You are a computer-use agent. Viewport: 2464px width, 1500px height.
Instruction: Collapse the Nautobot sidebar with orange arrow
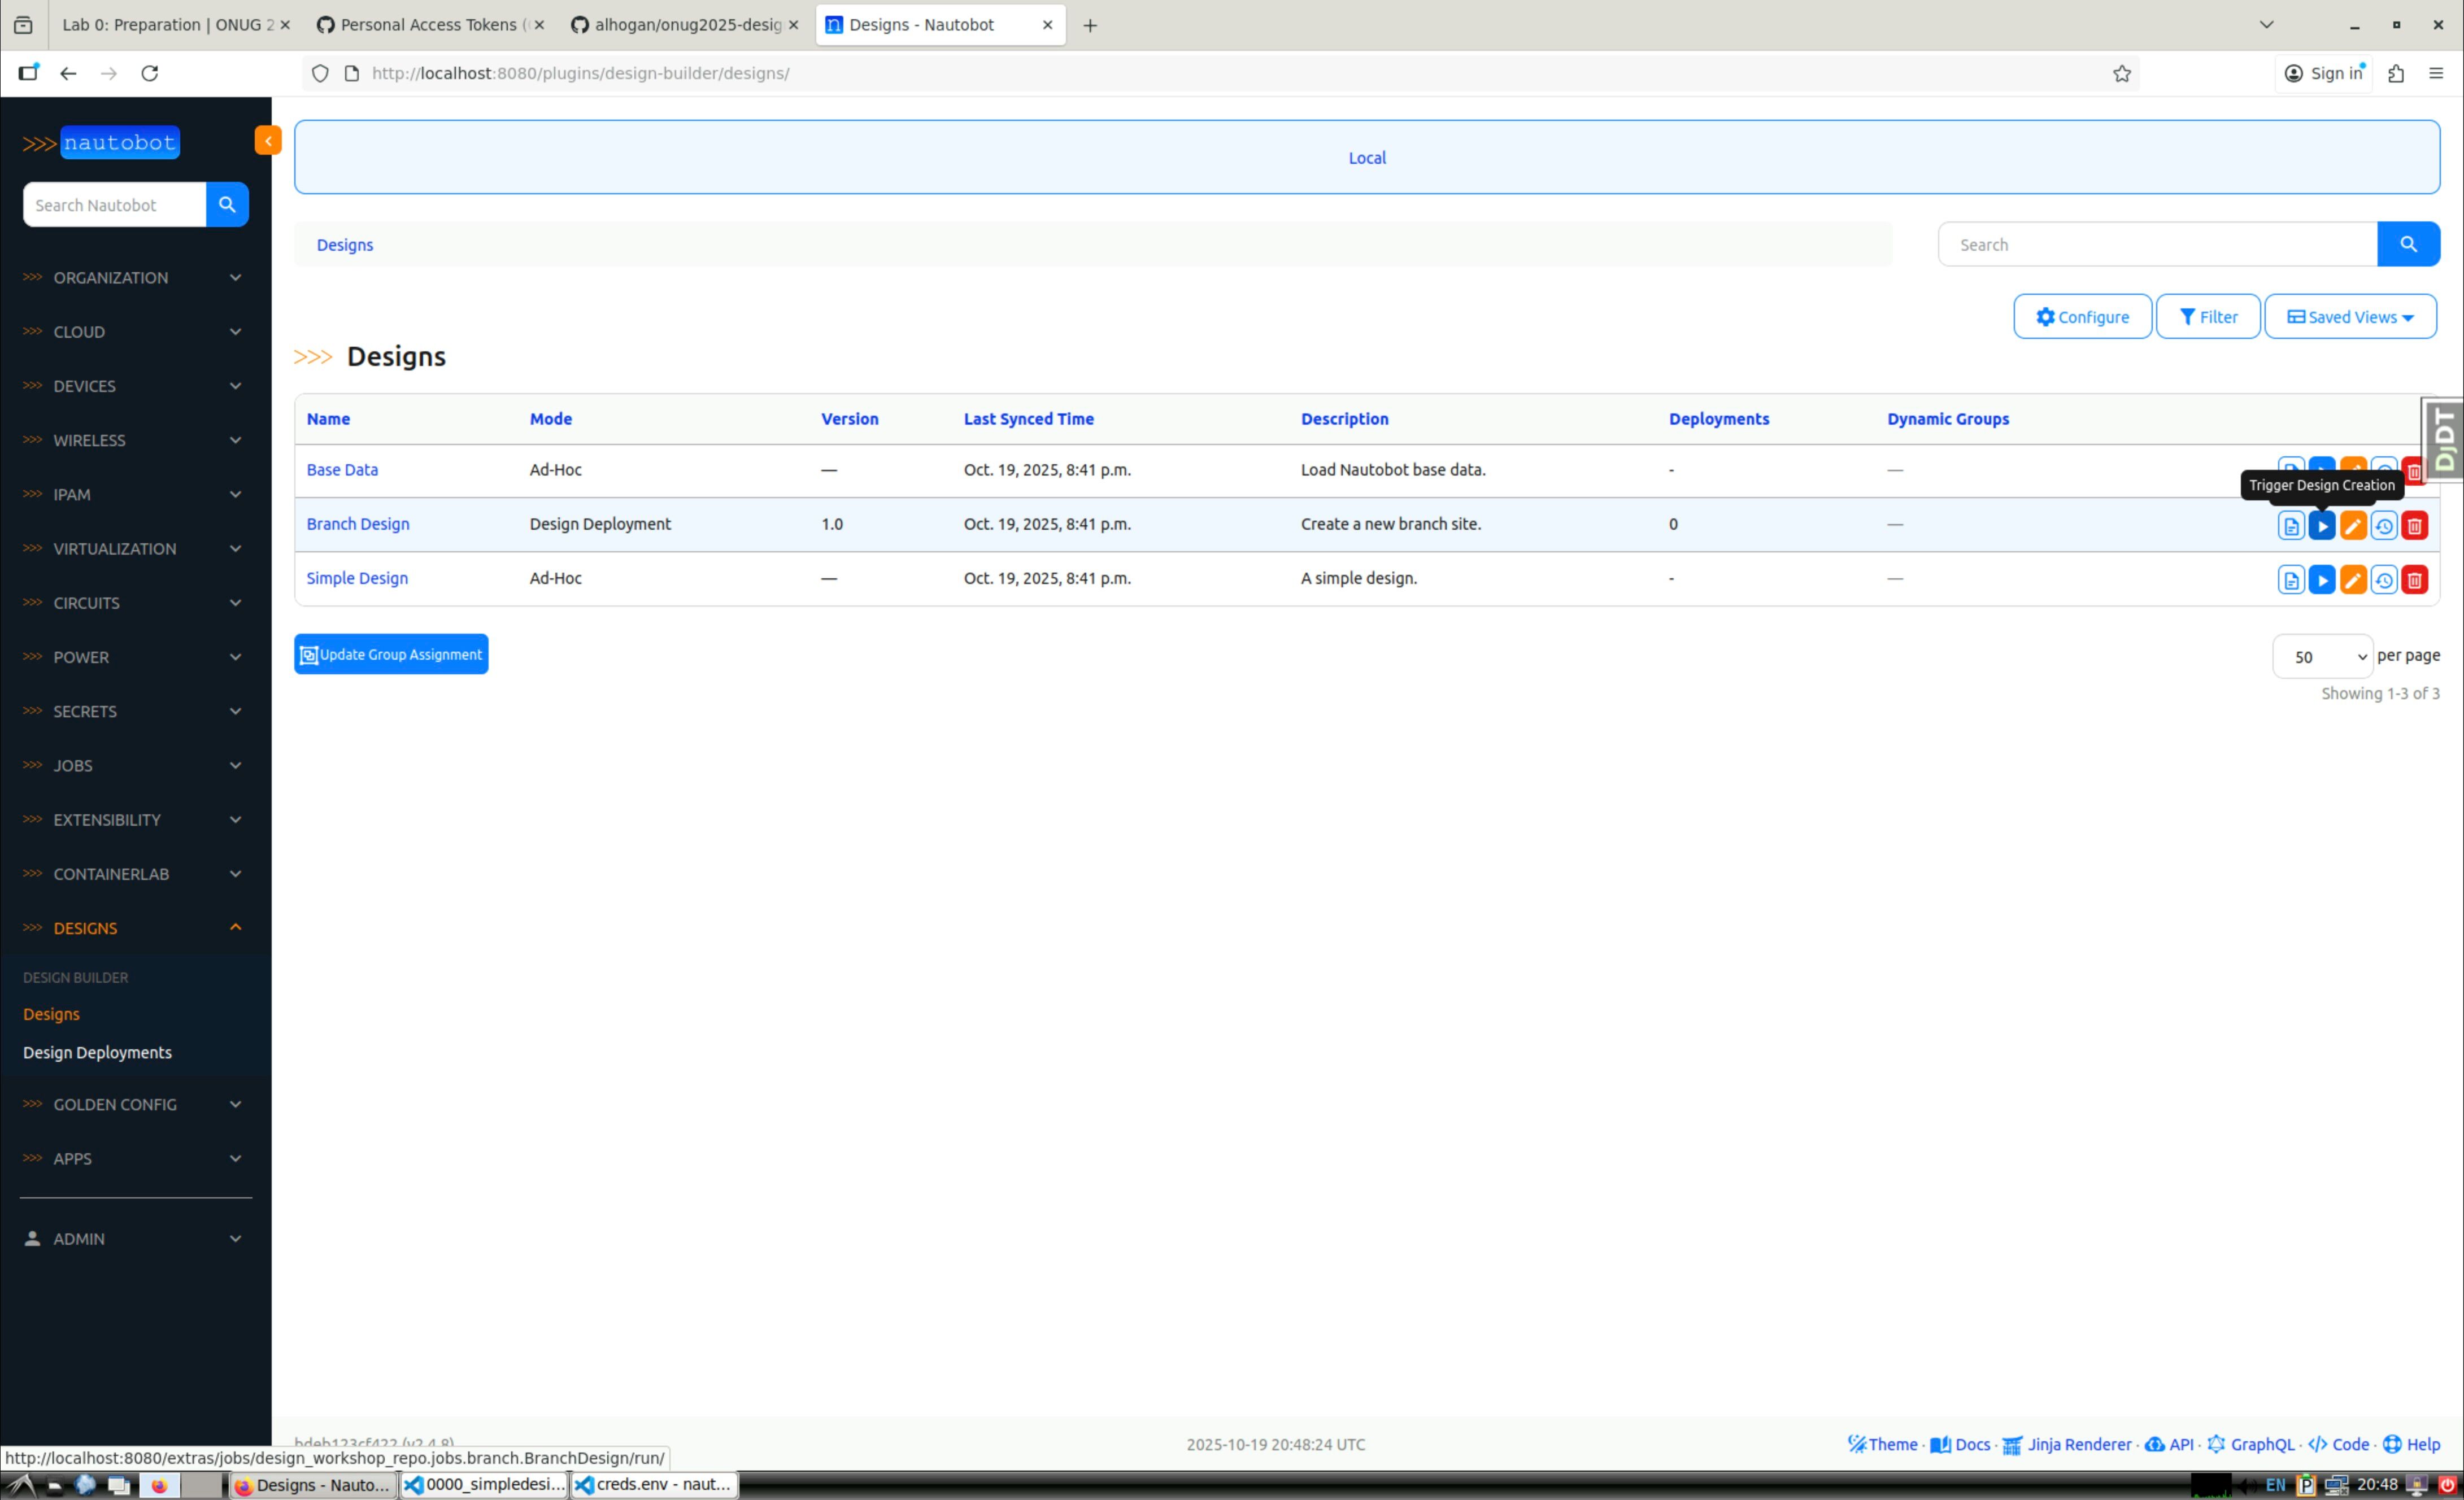[267, 141]
